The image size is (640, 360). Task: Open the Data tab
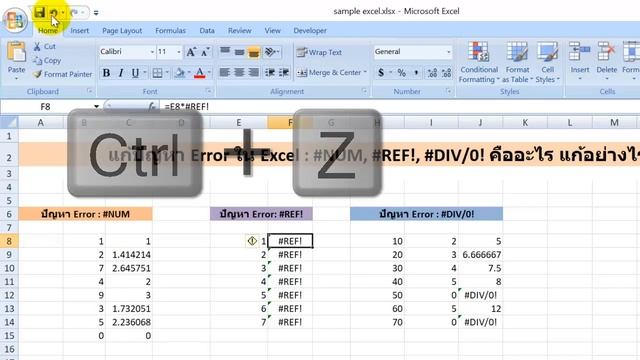point(207,31)
